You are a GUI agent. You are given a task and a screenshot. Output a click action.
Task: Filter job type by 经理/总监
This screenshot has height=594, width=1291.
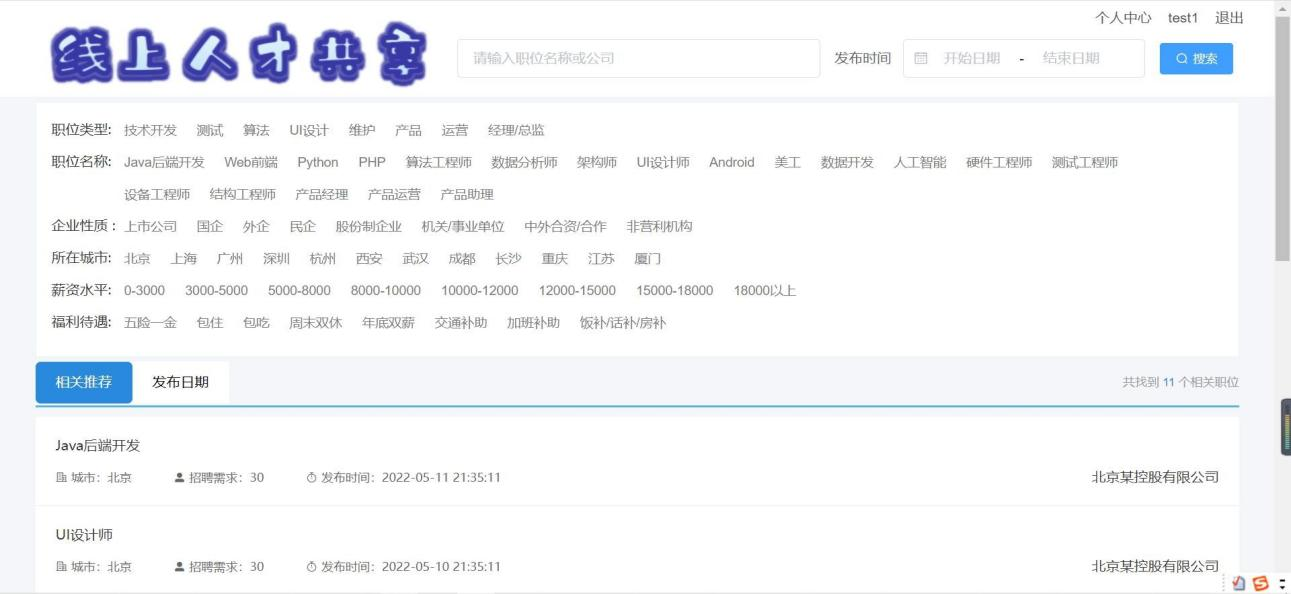(516, 131)
